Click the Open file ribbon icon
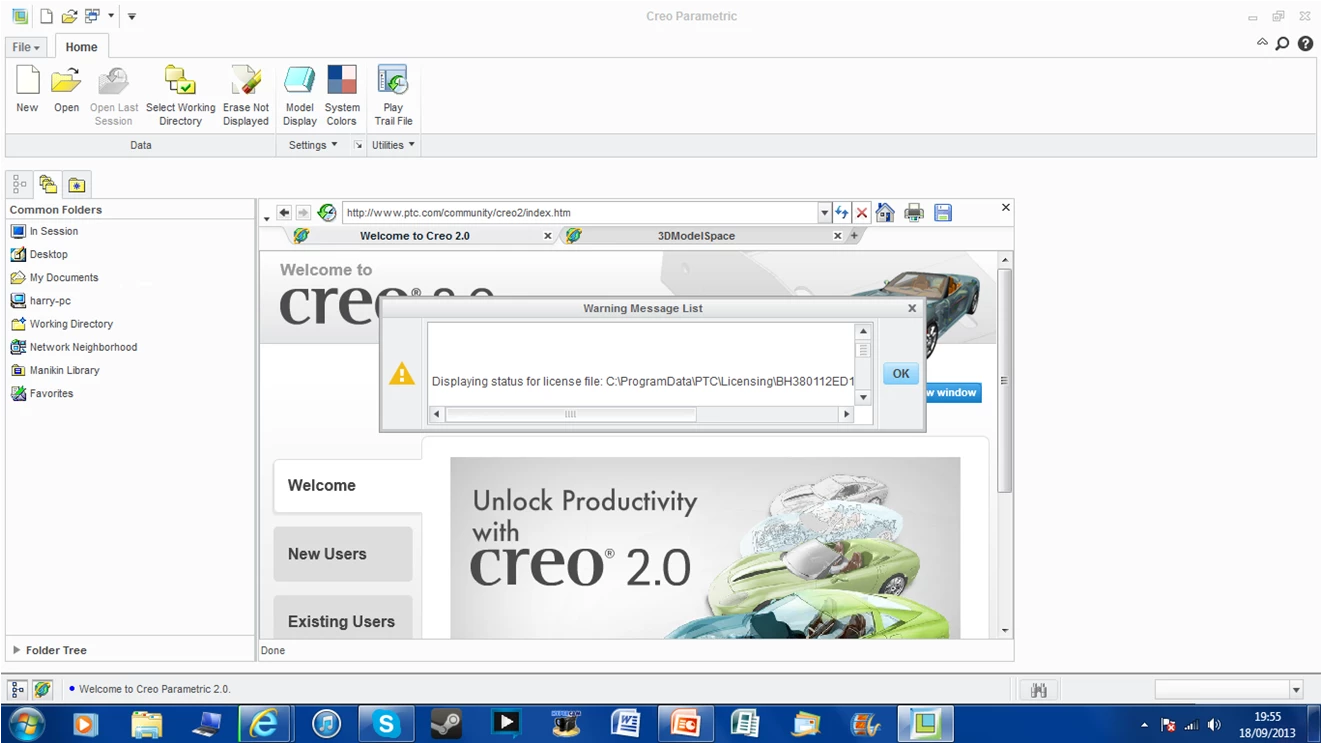The height and width of the screenshot is (744, 1322). coord(66,81)
